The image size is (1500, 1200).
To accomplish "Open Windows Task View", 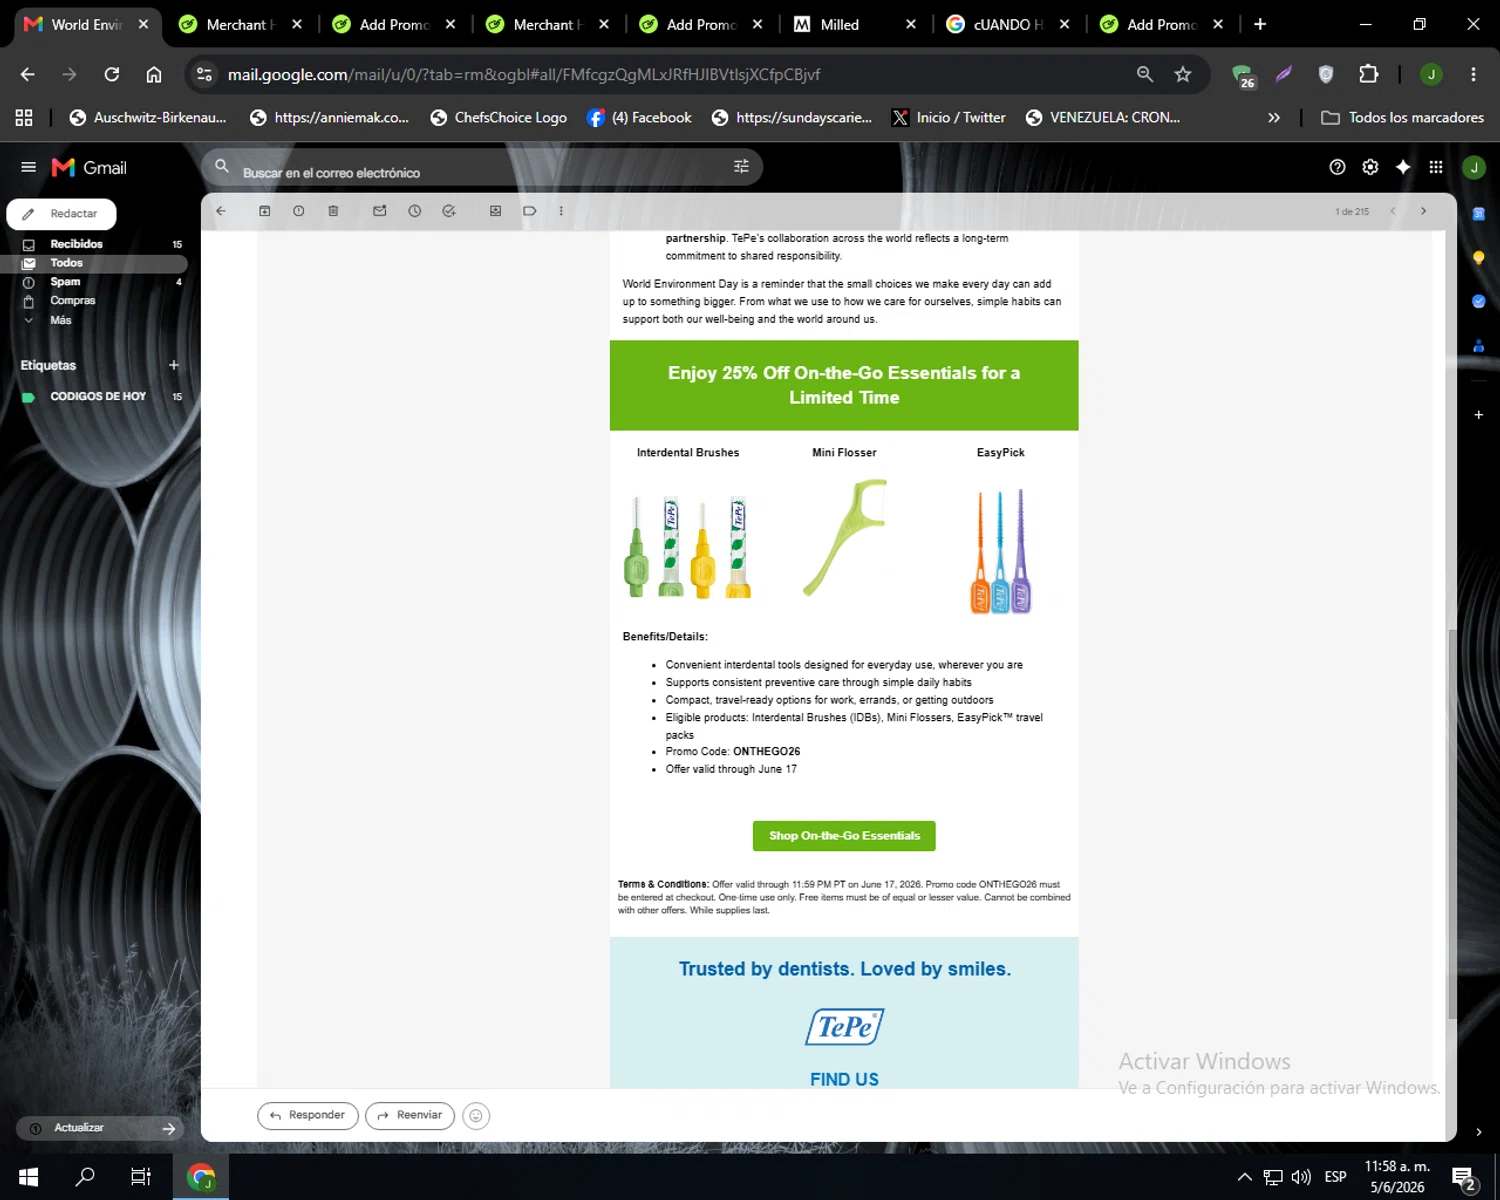I will [141, 1177].
